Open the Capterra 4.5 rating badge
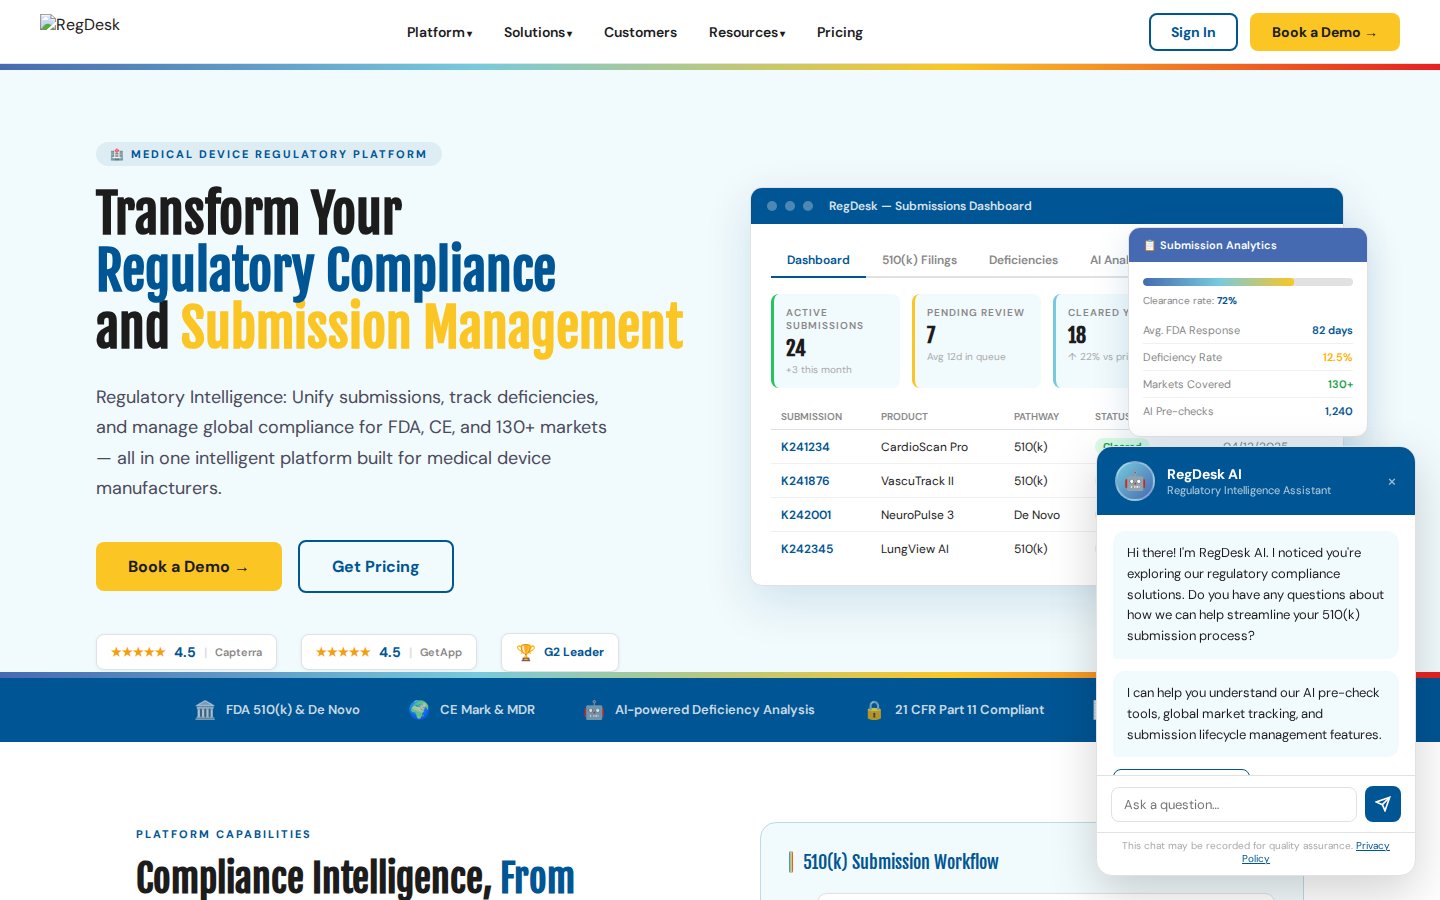Viewport: 1440px width, 900px height. [x=186, y=652]
